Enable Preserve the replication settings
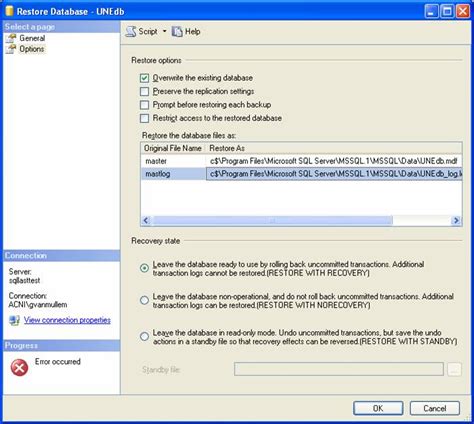The image size is (474, 424). click(144, 91)
